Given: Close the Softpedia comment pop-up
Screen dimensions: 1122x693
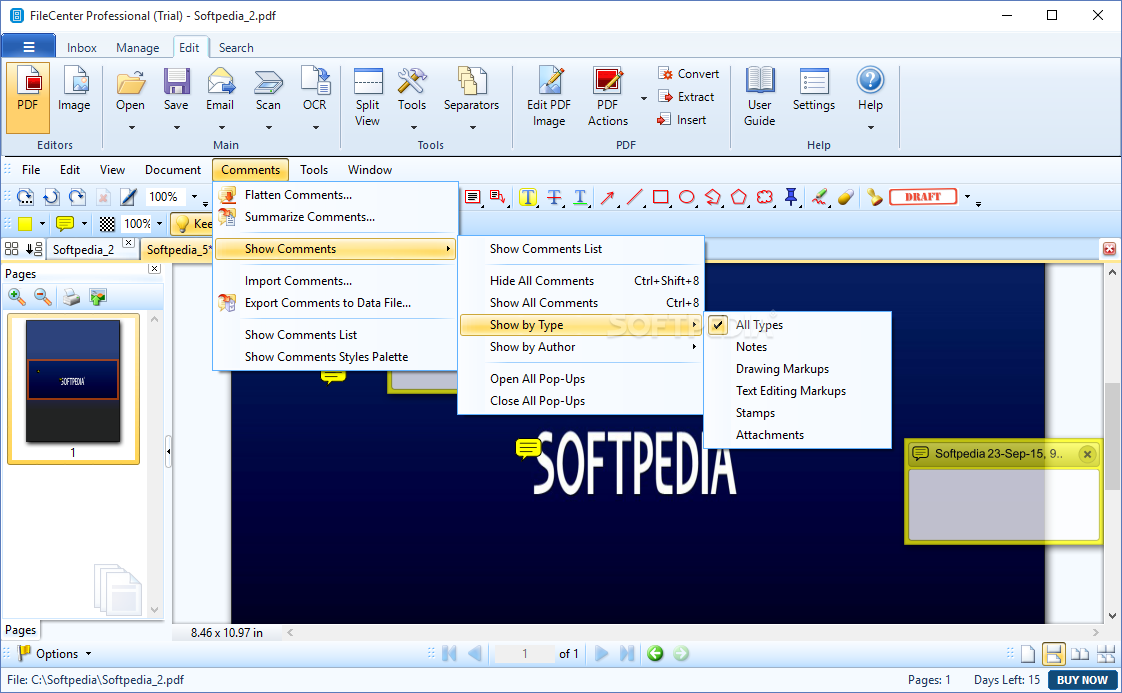Looking at the screenshot, I should tap(1087, 454).
